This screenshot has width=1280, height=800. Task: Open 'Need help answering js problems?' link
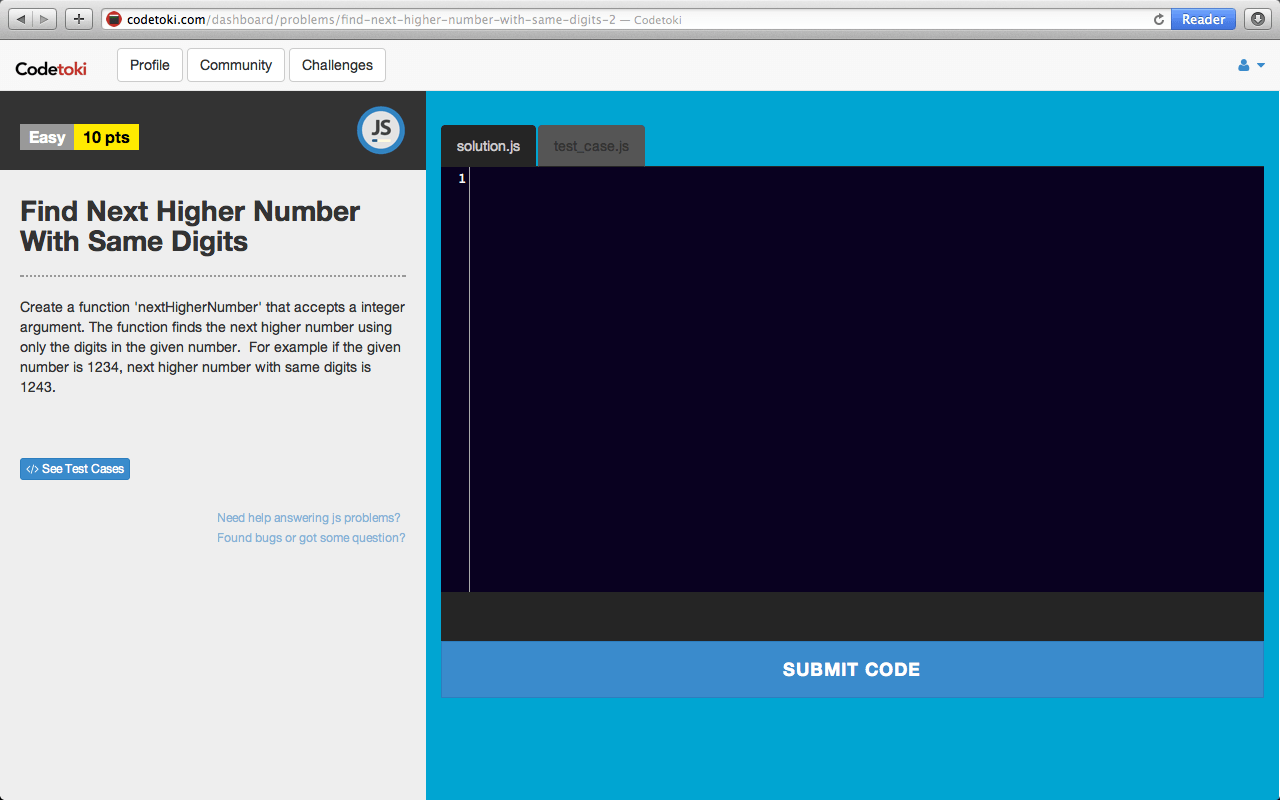(309, 518)
